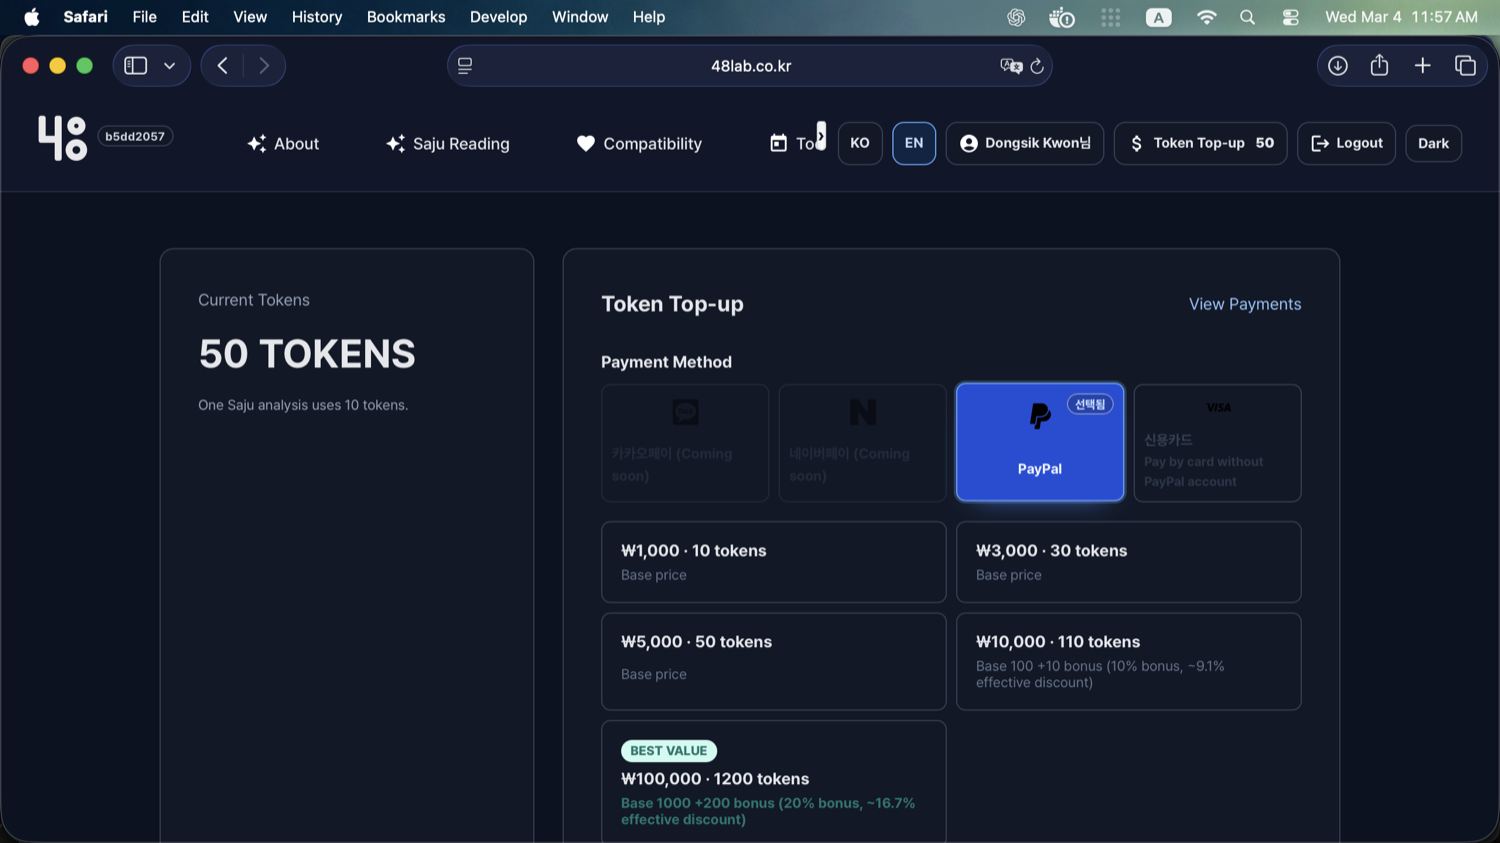Open Saju Reading nav tab
Viewport: 1500px width, 843px height.
click(448, 143)
